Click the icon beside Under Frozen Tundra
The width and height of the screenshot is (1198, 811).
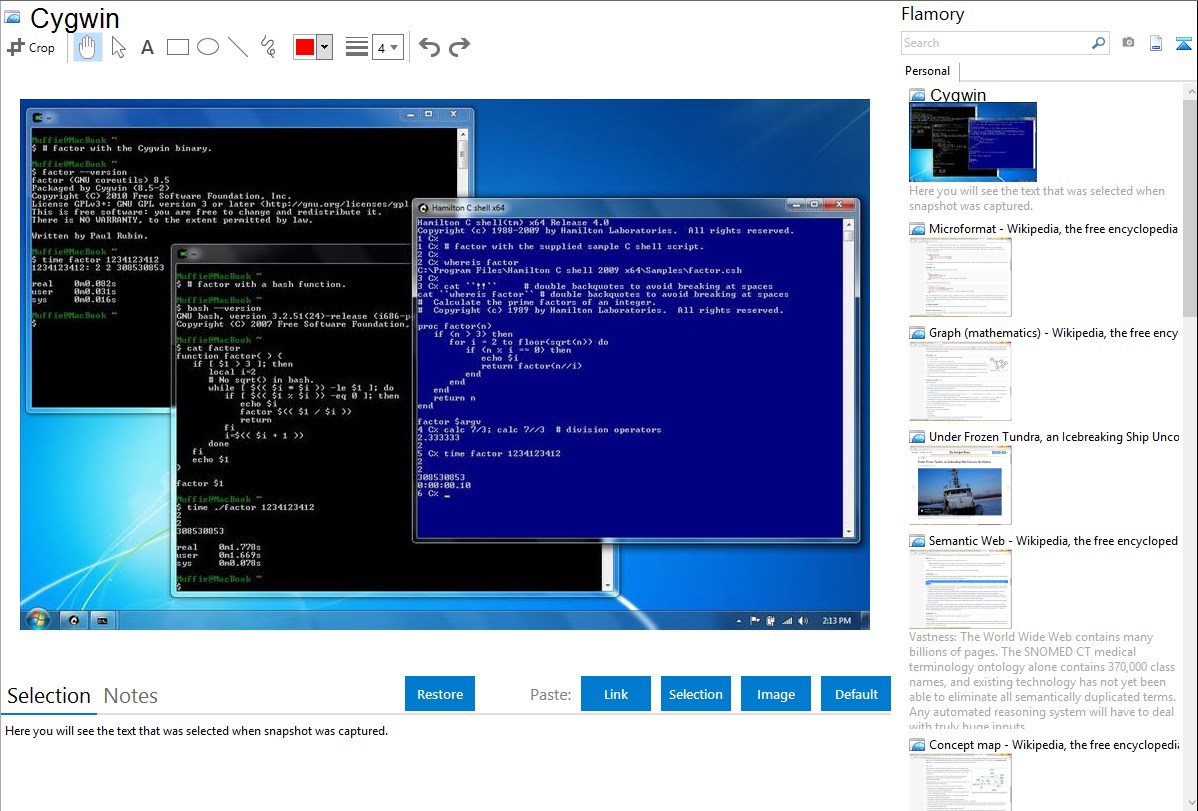click(917, 437)
